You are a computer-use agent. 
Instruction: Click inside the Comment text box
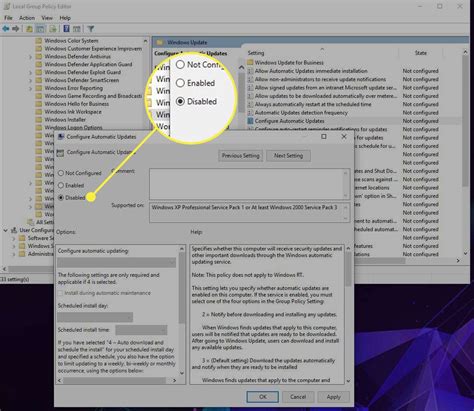[x=249, y=184]
